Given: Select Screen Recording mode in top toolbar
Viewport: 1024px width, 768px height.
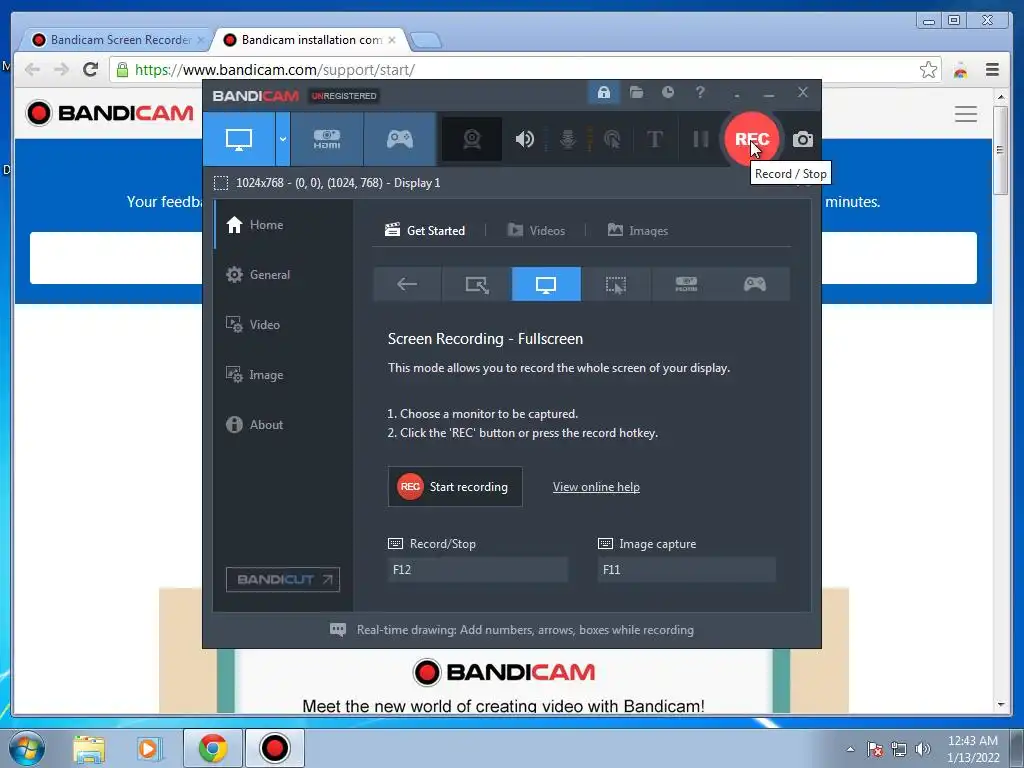Looking at the screenshot, I should pyautogui.click(x=238, y=139).
